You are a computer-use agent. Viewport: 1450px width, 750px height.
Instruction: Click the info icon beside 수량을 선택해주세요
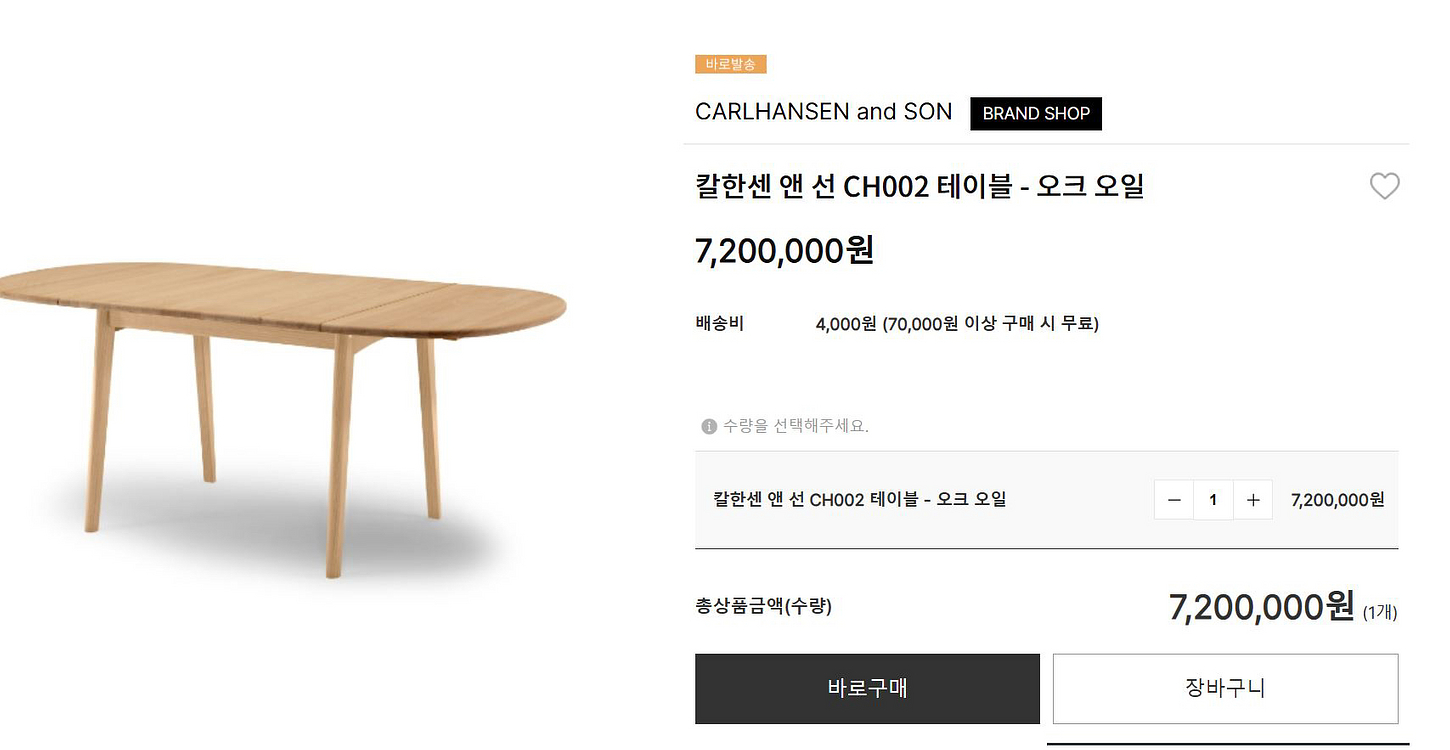709,427
